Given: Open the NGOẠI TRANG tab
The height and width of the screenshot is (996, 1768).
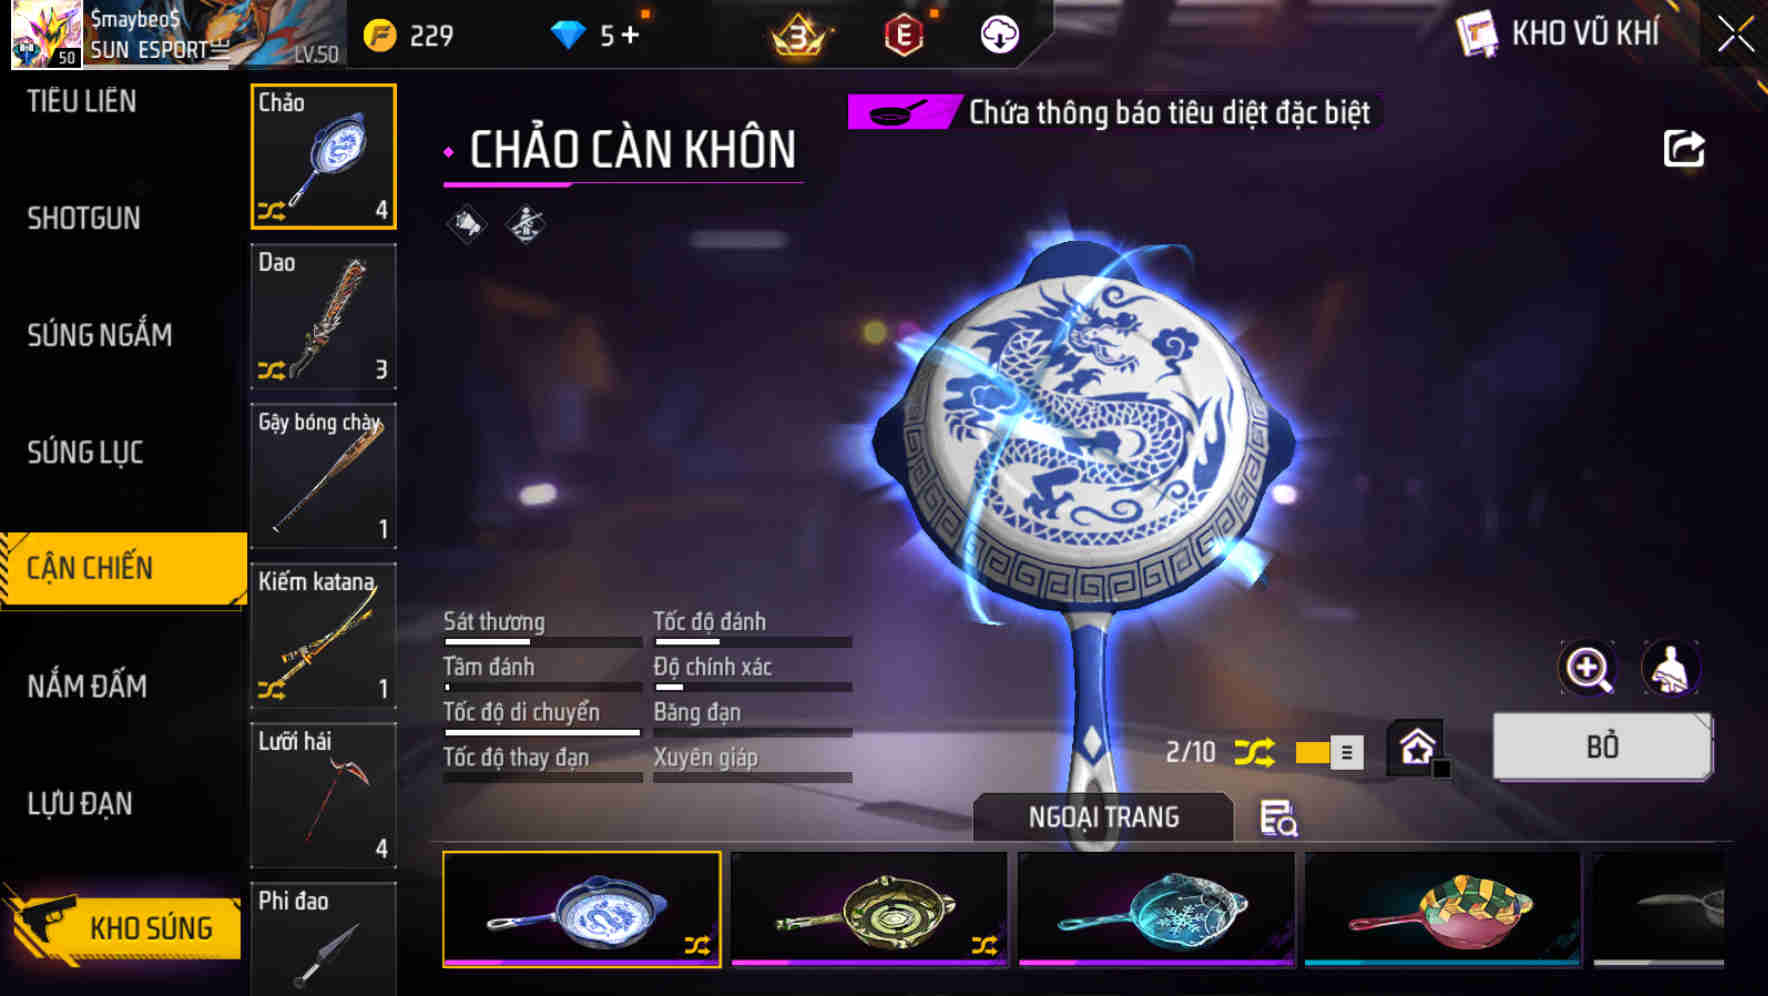Looking at the screenshot, I should pyautogui.click(x=1103, y=817).
